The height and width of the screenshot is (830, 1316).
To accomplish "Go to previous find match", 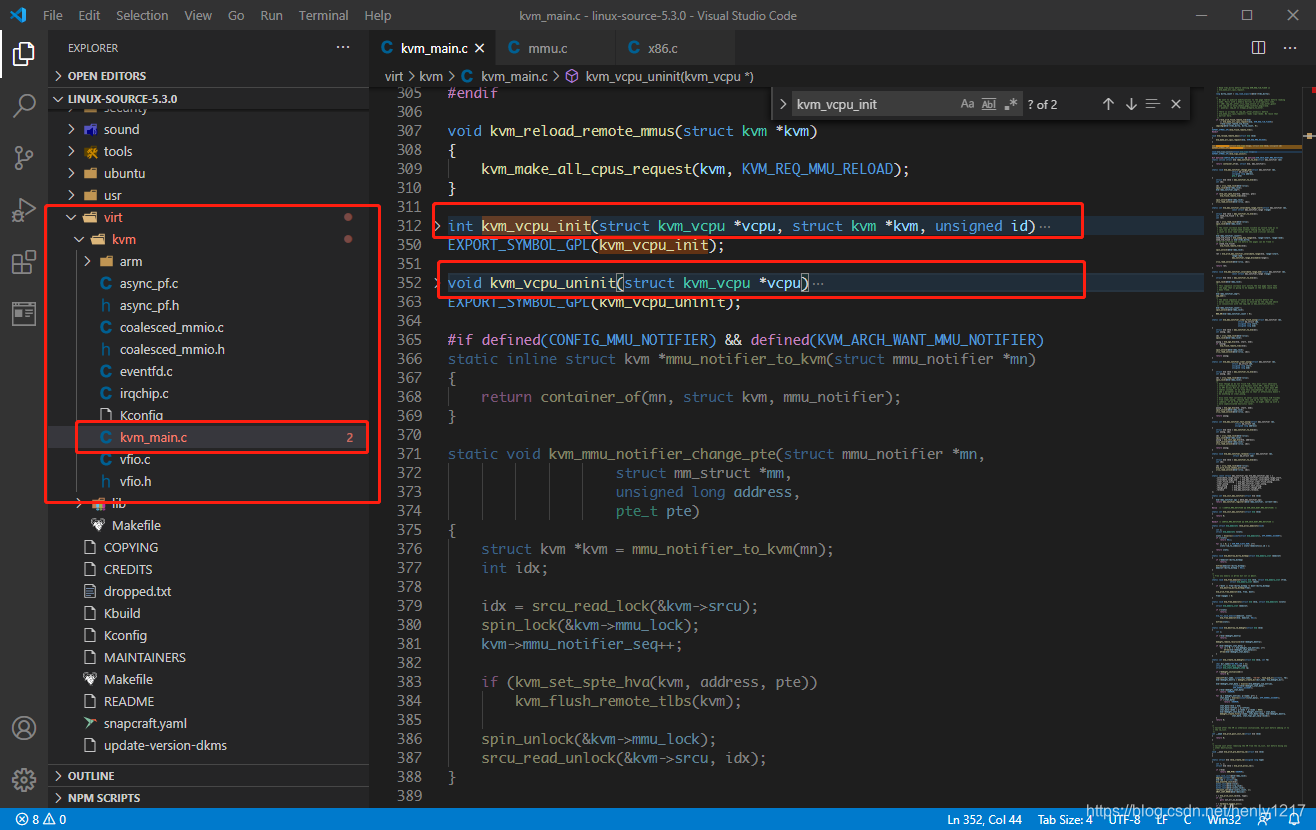I will (x=1108, y=104).
